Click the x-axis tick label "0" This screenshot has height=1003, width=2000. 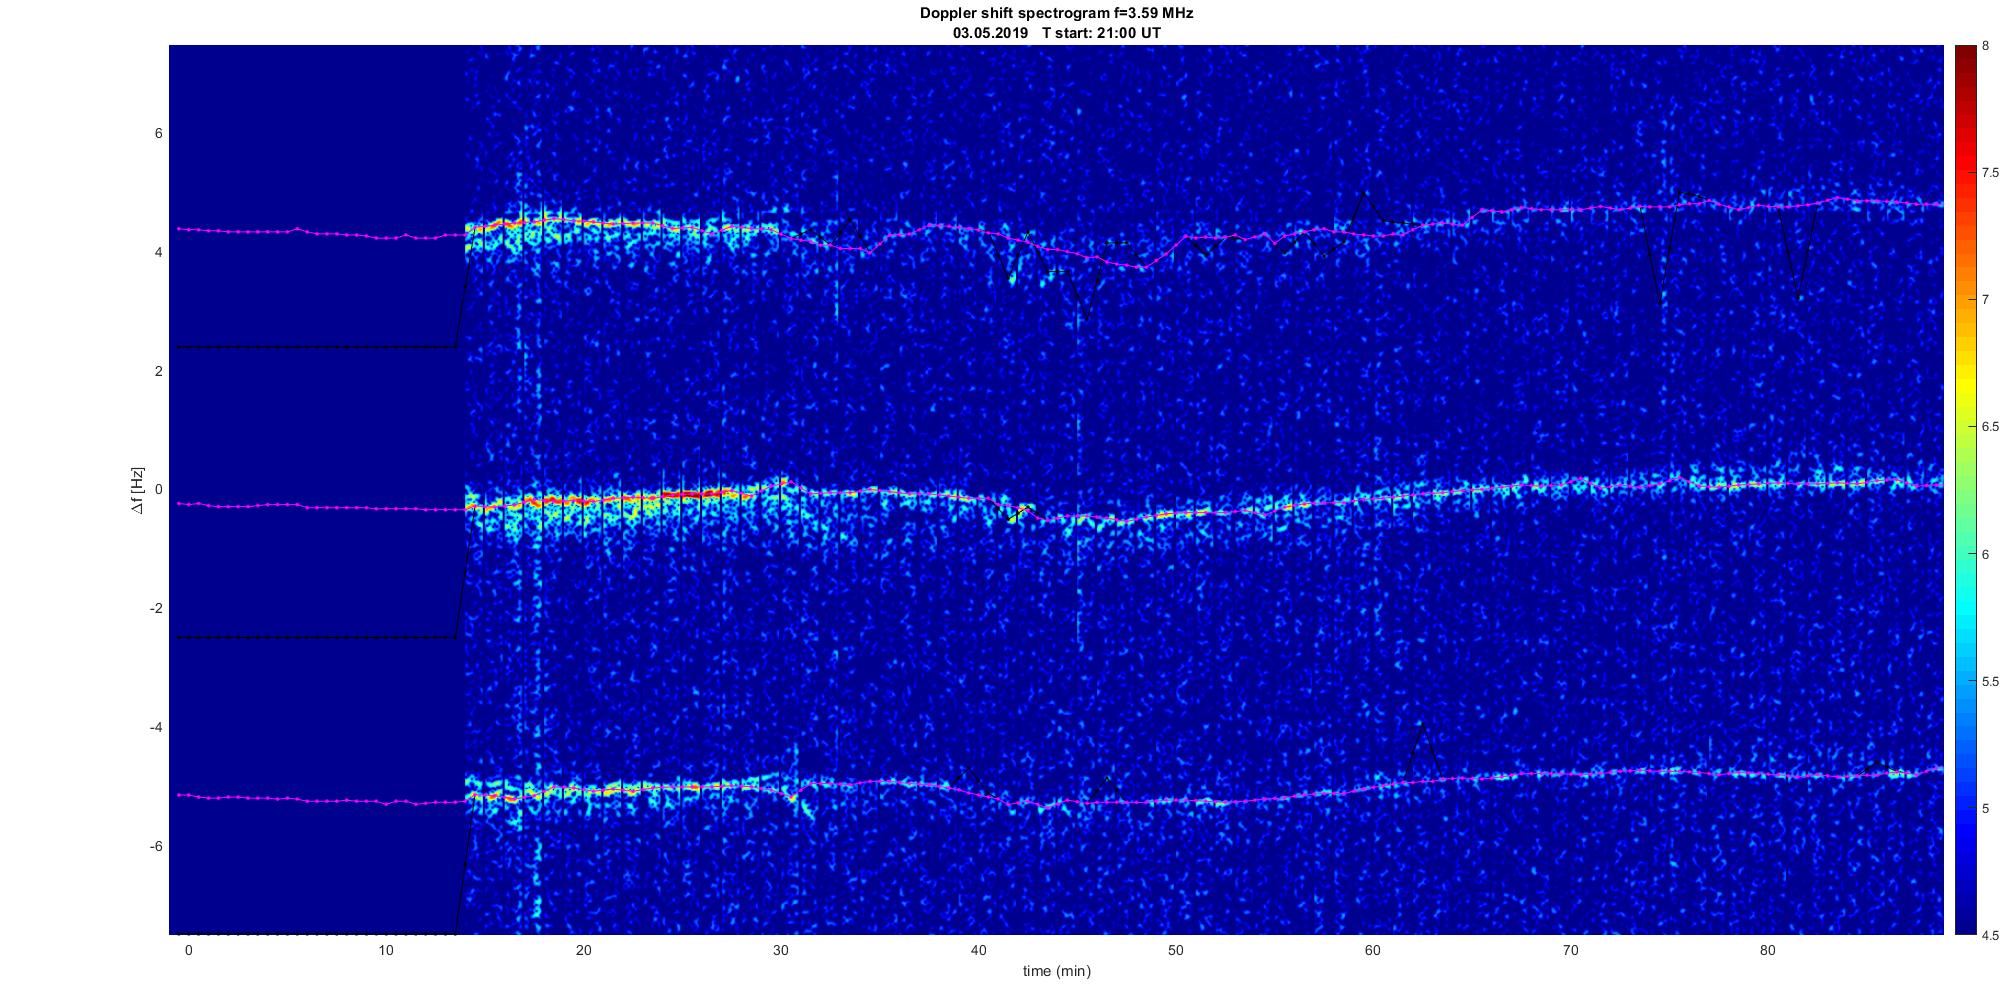coord(188,950)
